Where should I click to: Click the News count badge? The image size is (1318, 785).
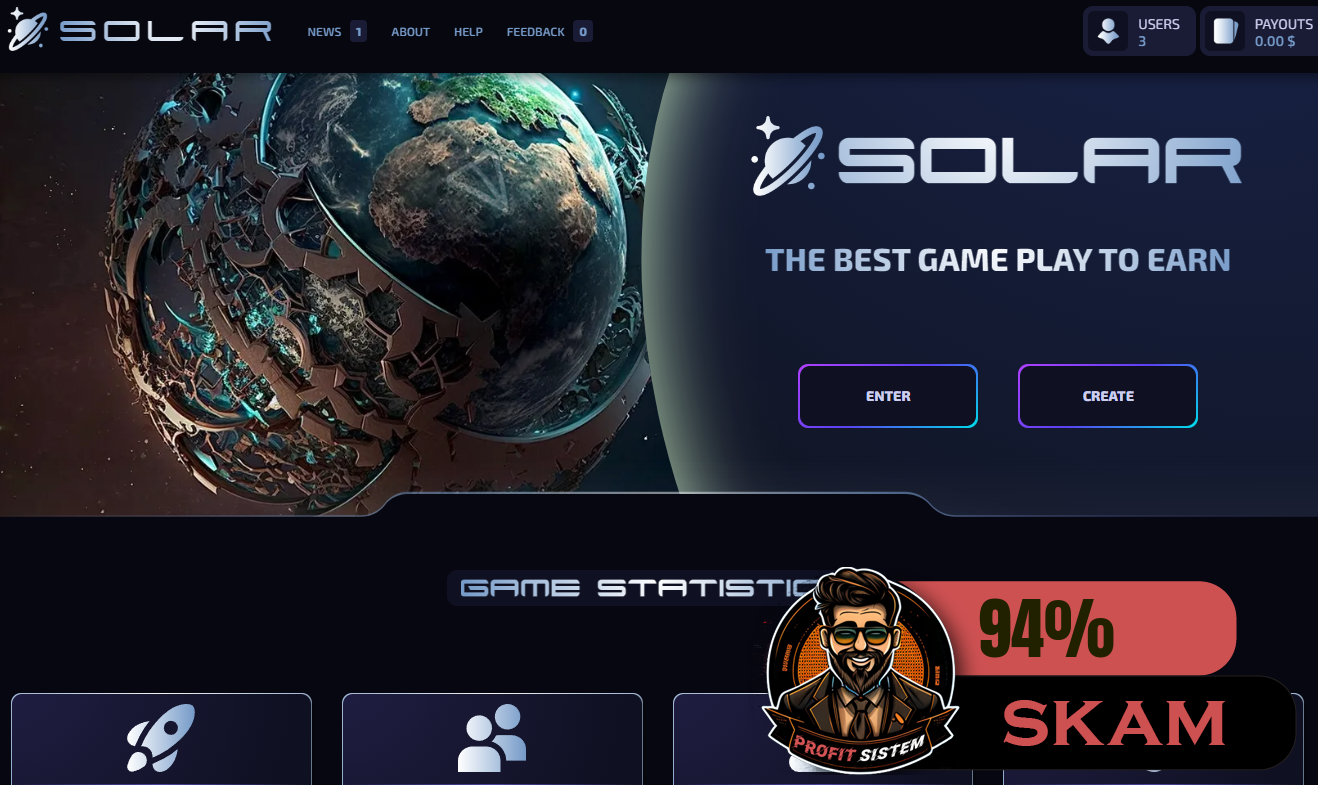coord(358,32)
